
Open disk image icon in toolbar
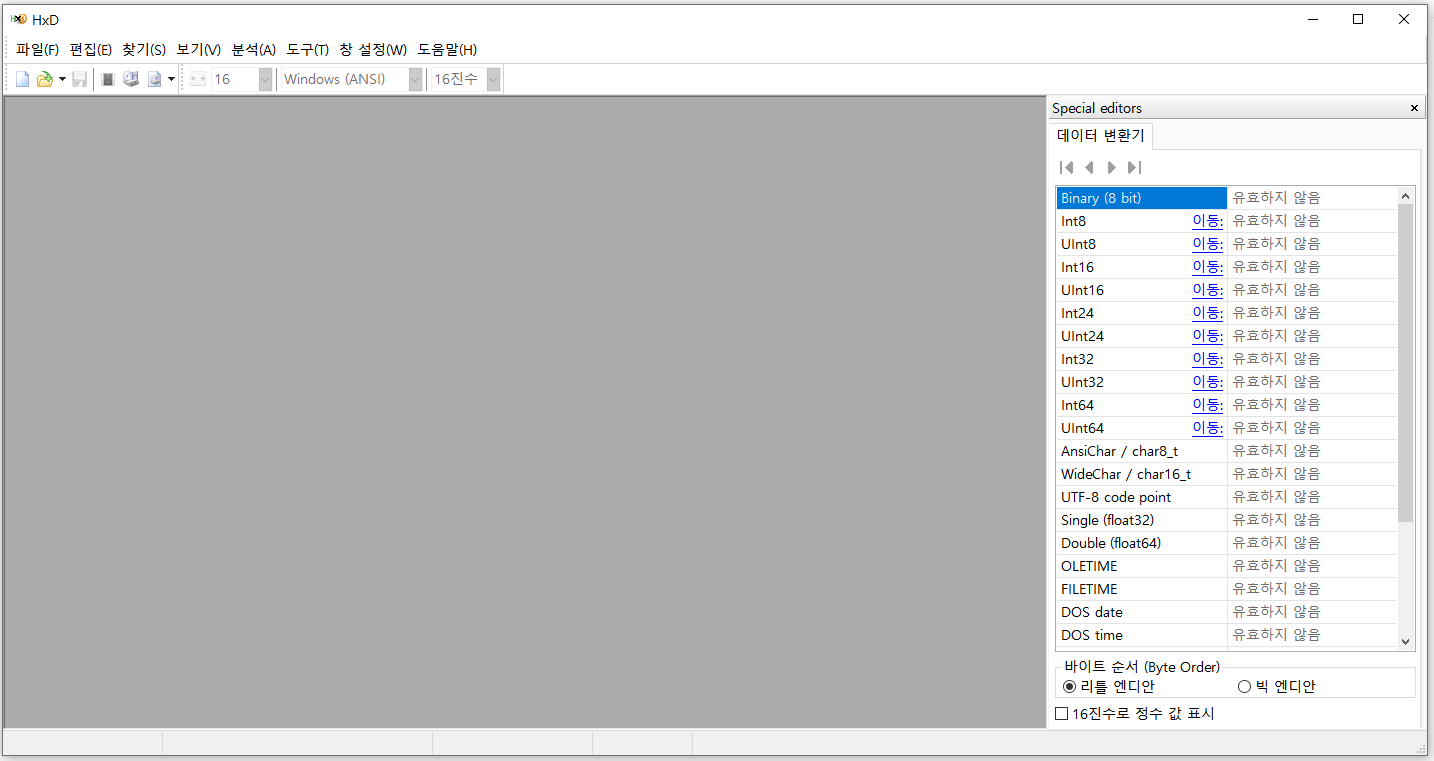click(154, 79)
